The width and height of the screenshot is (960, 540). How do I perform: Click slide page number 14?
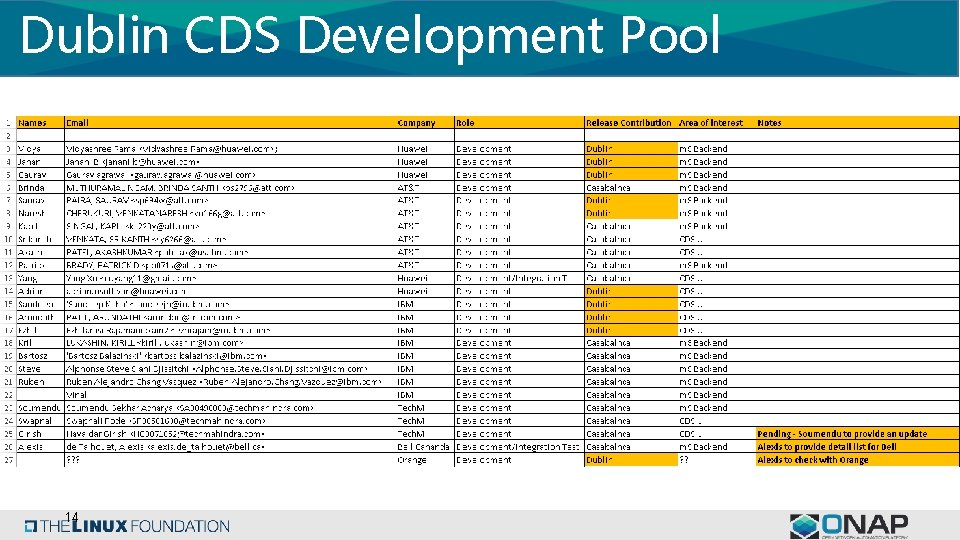(72, 517)
